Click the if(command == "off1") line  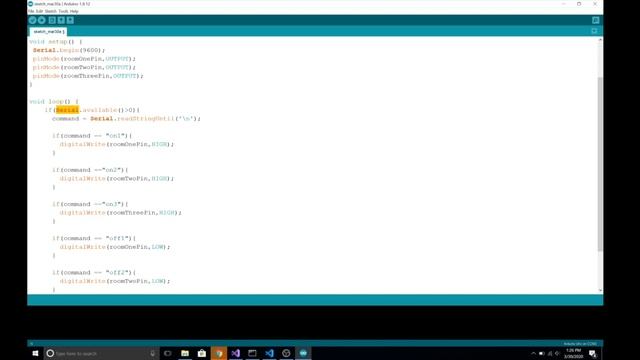[94, 238]
